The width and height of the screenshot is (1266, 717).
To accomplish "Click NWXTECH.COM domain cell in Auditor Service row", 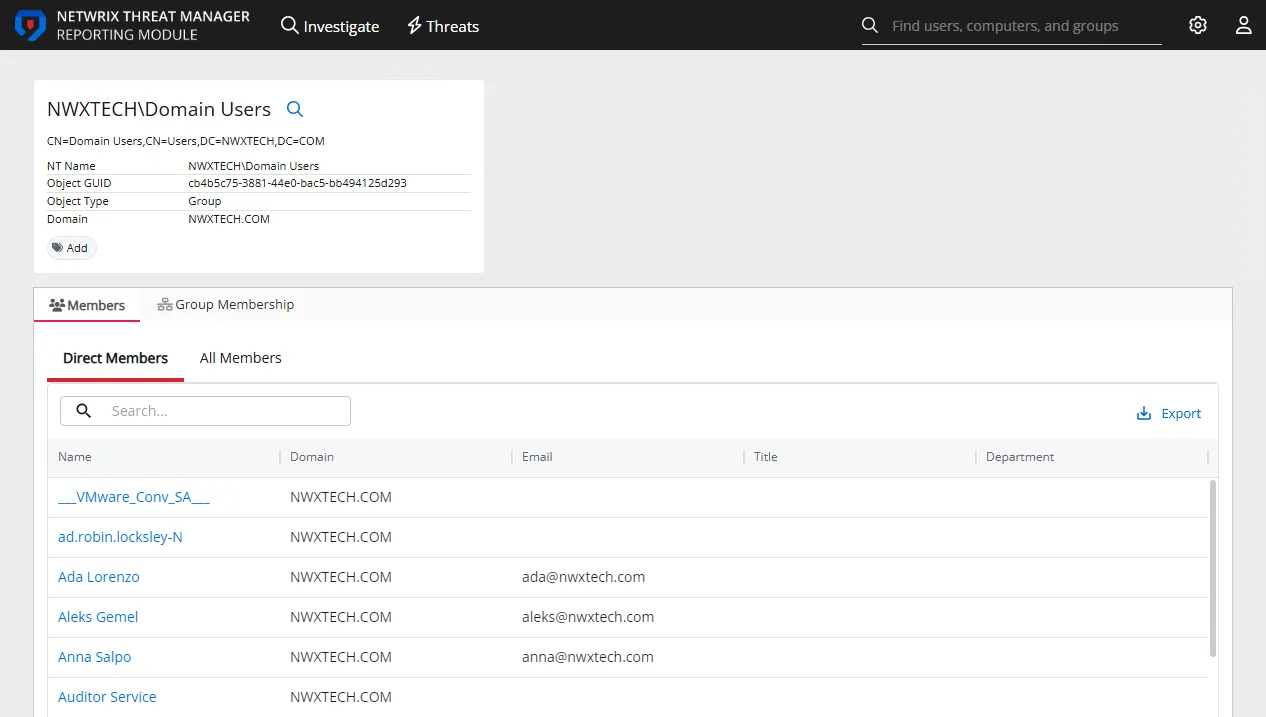I will tap(341, 697).
